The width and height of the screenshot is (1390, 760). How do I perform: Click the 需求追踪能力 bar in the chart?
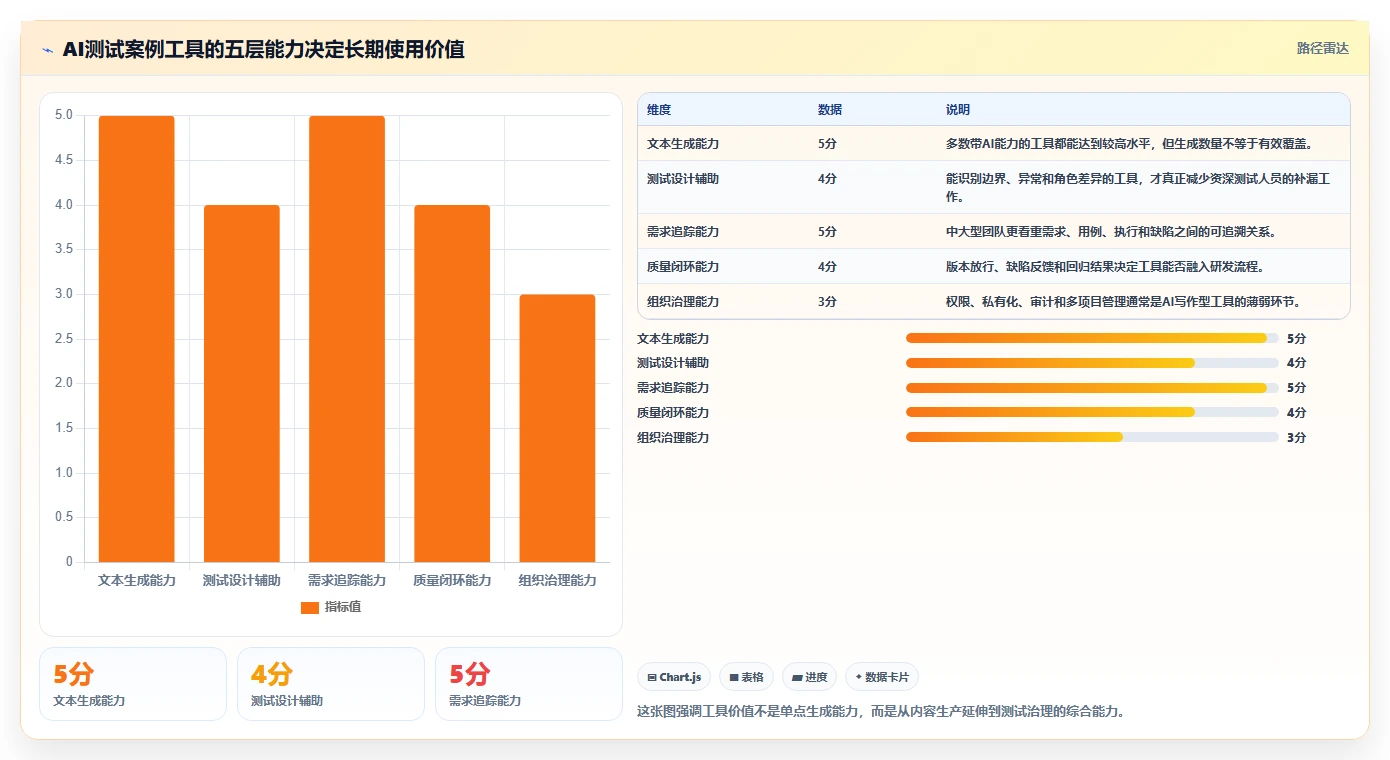point(347,339)
